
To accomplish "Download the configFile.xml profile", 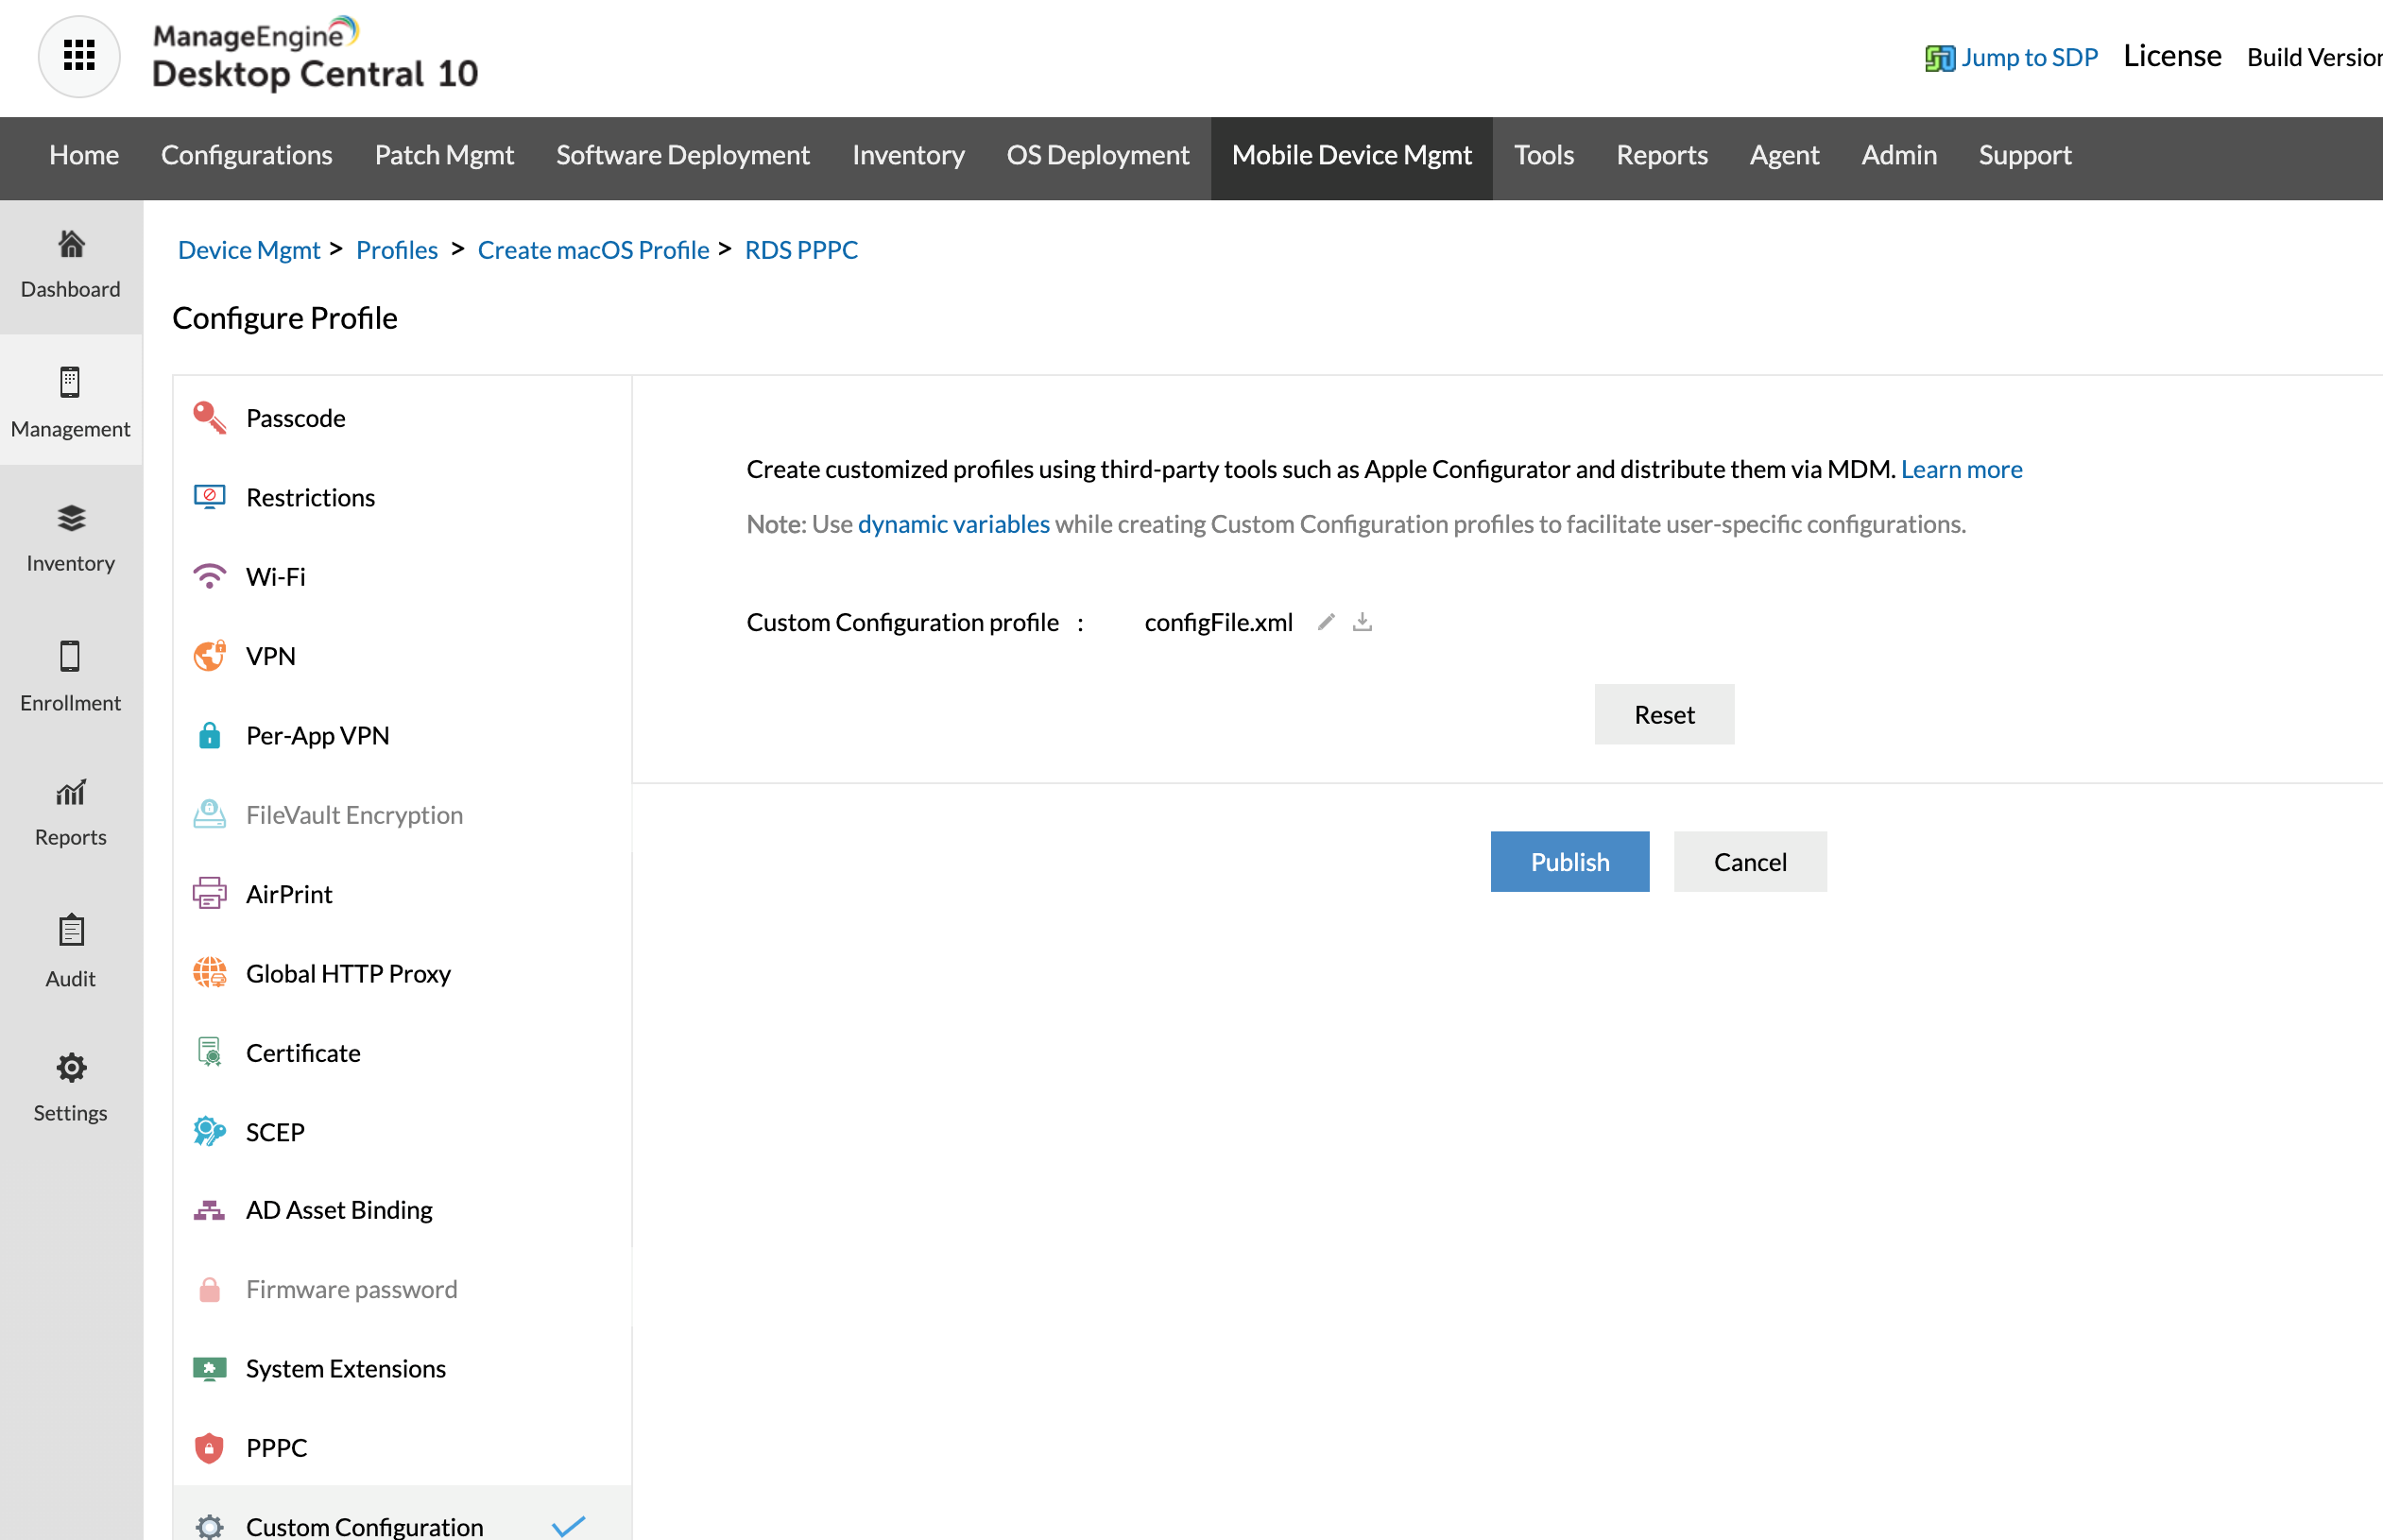I will point(1362,622).
